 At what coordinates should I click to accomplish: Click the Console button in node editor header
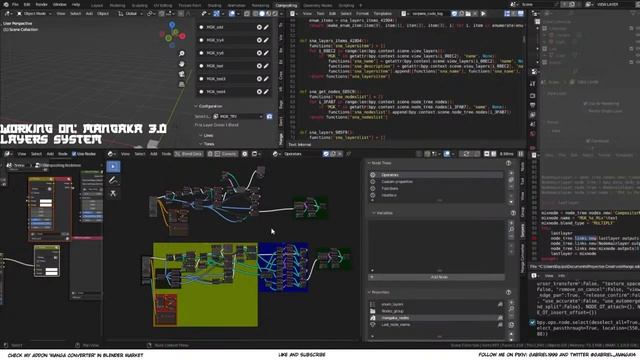[x=226, y=154]
